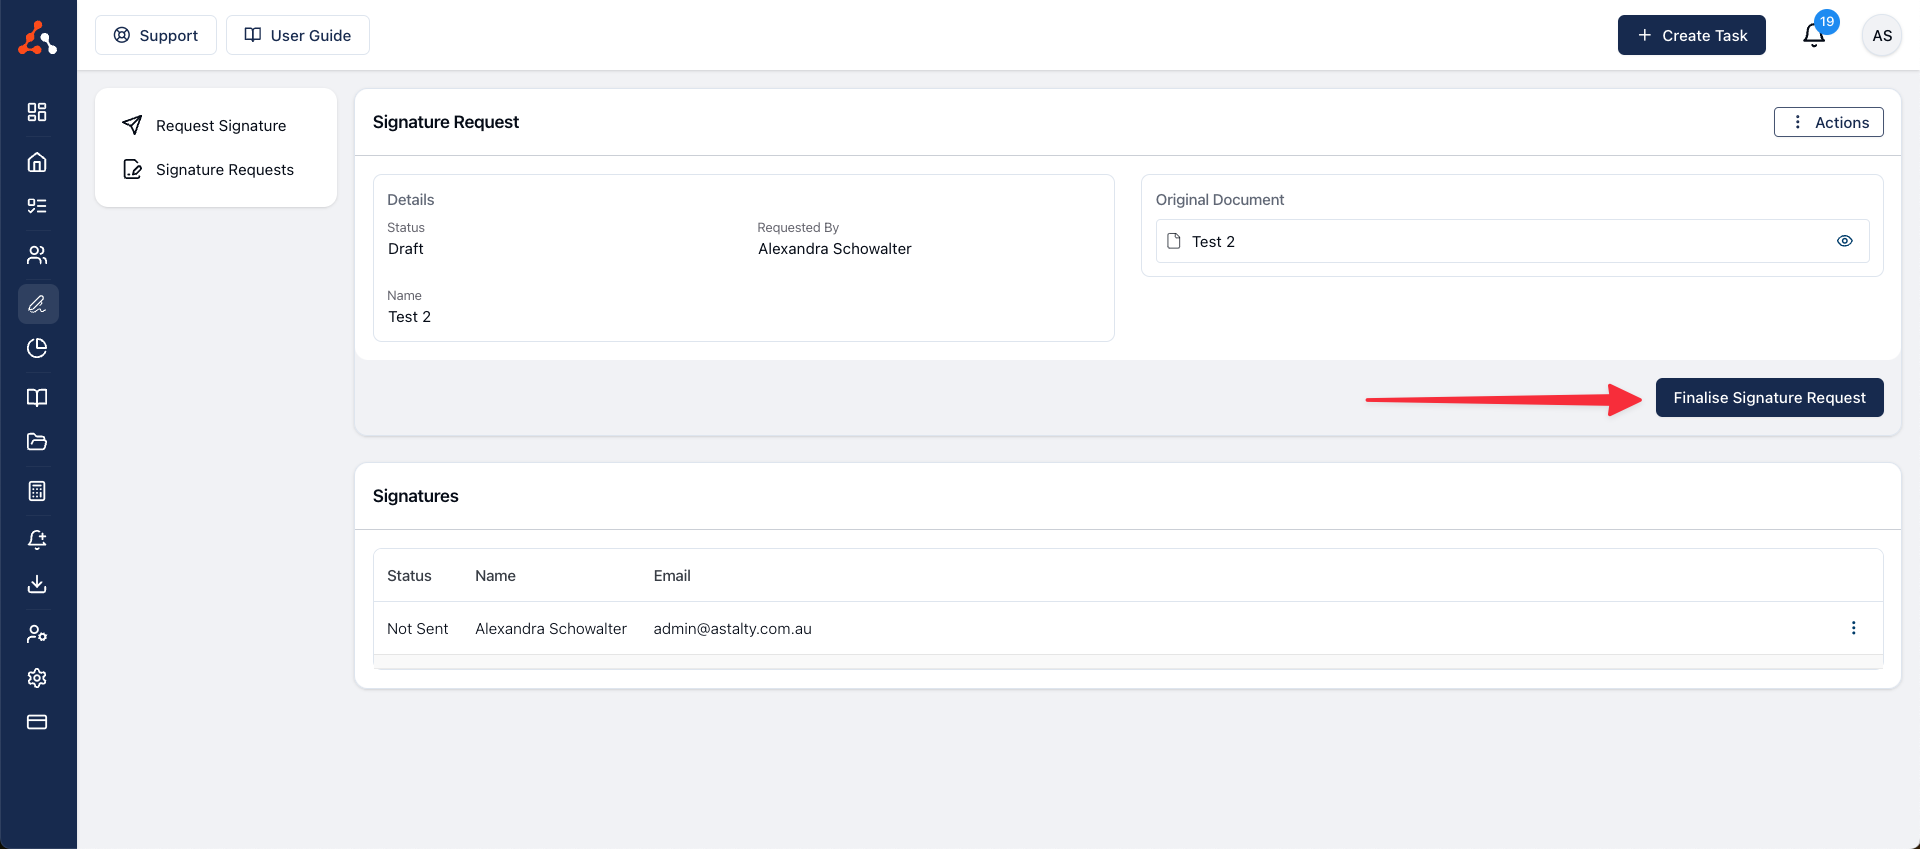Open the pie chart reports icon
This screenshot has width=1920, height=849.
pos(37,348)
